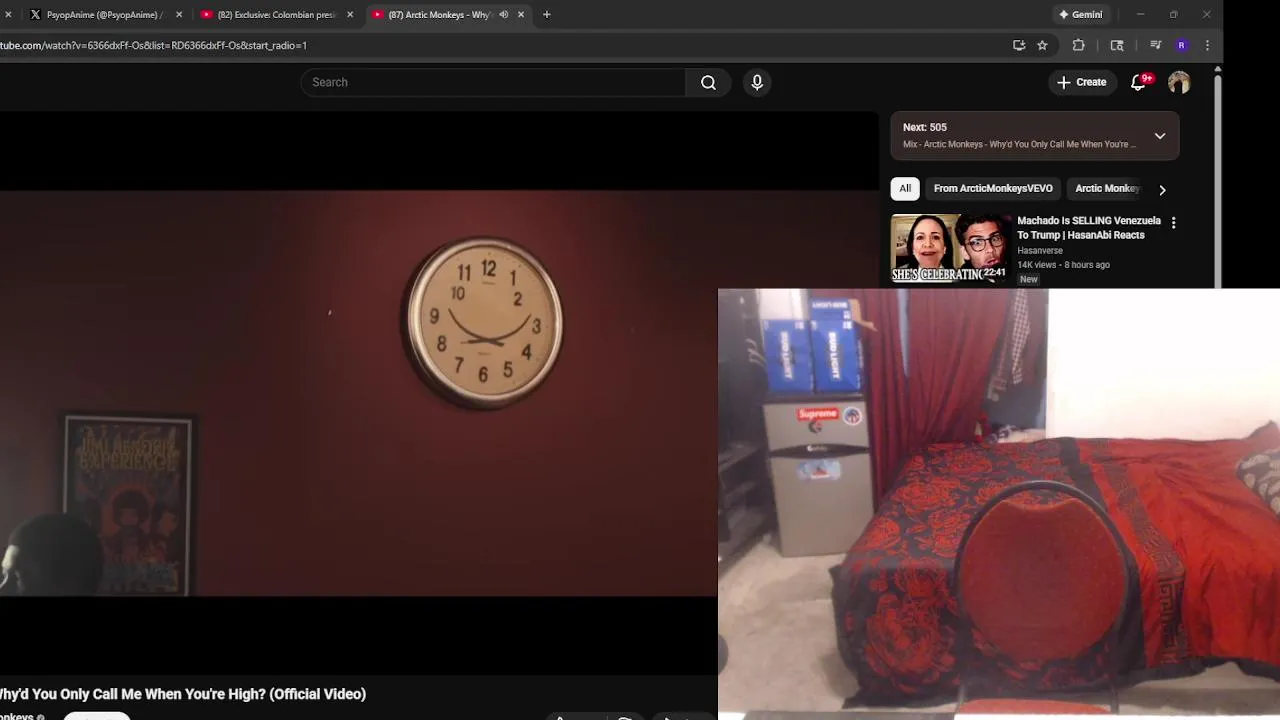
Task: Open the YouTube account avatar menu
Action: [x=1179, y=82]
